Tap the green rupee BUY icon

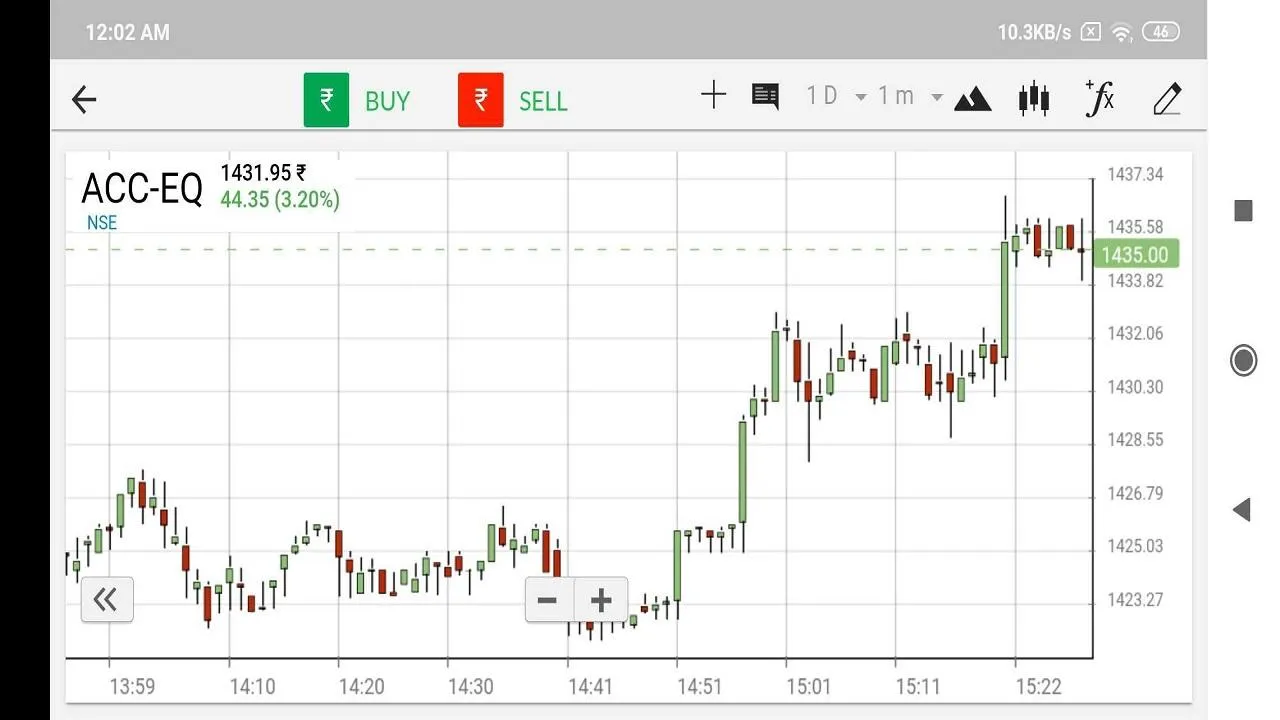(326, 100)
